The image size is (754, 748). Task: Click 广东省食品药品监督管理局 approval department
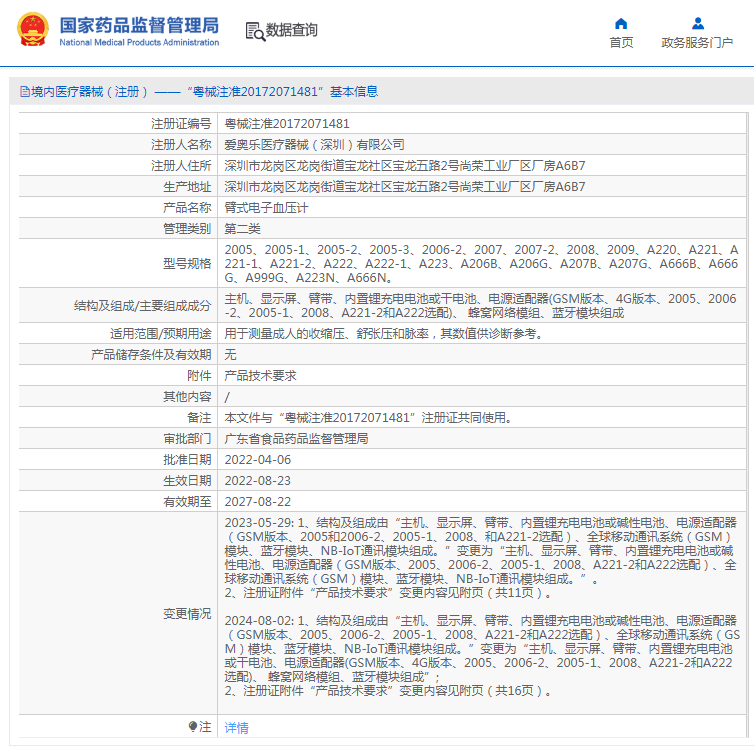point(296,439)
